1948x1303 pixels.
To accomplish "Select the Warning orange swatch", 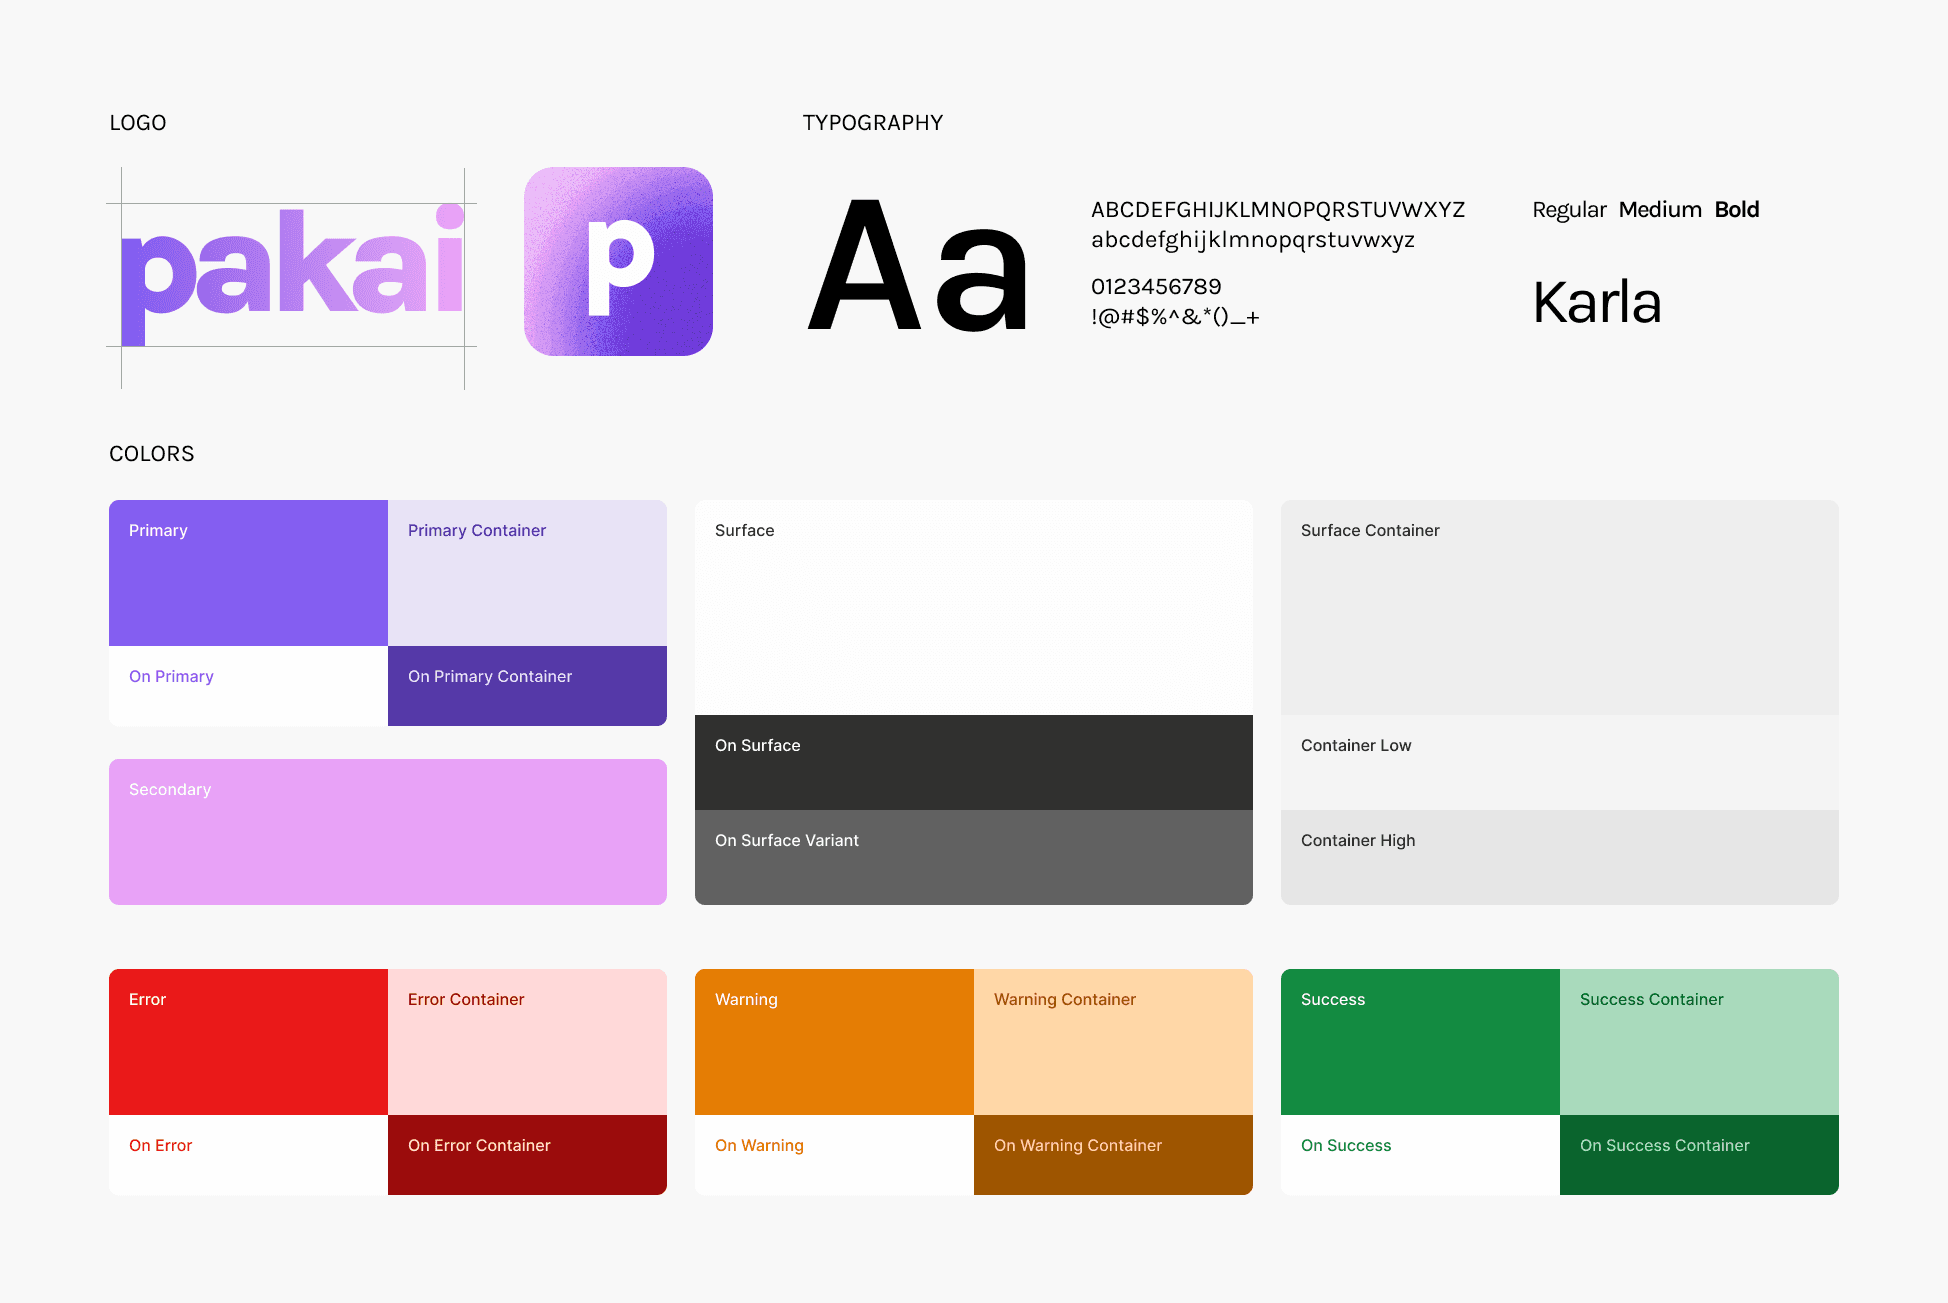I will [834, 1042].
